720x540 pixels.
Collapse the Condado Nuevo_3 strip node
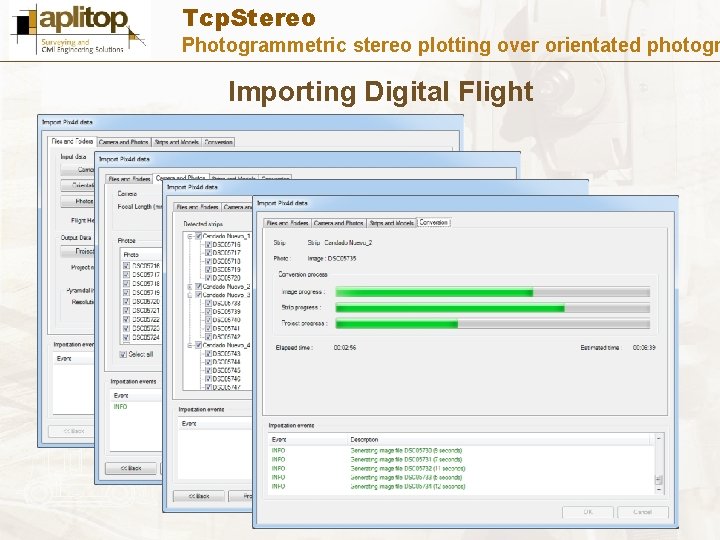click(x=190, y=295)
